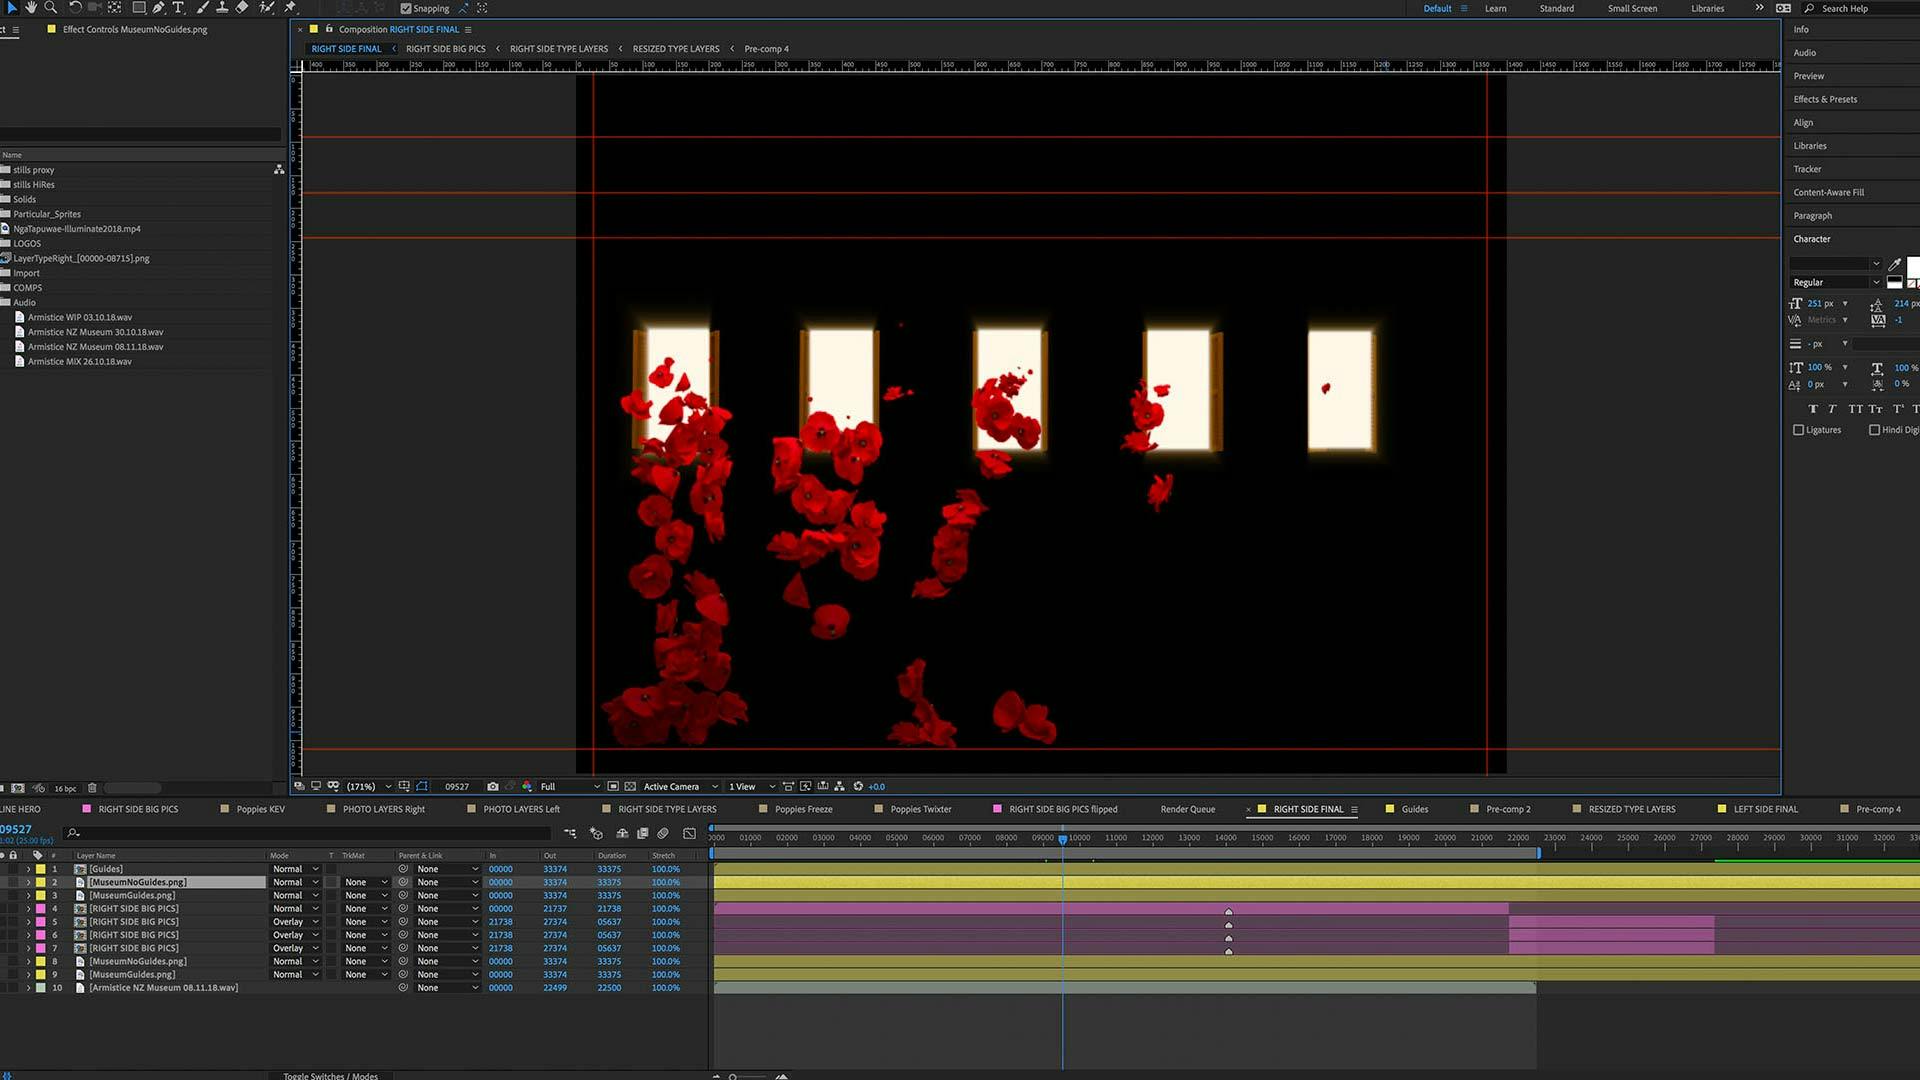Open Overlay mode dropdown for layer 5

(x=295, y=922)
